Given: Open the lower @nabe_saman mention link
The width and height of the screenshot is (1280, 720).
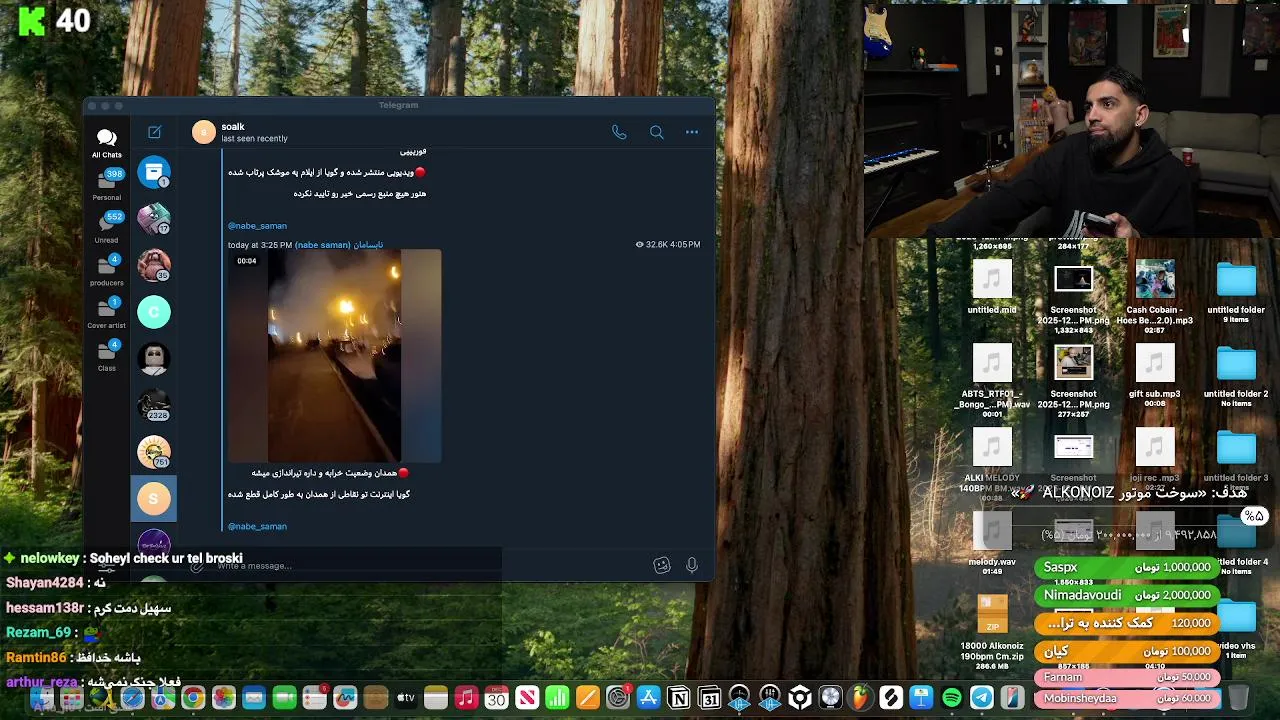Looking at the screenshot, I should 257,526.
